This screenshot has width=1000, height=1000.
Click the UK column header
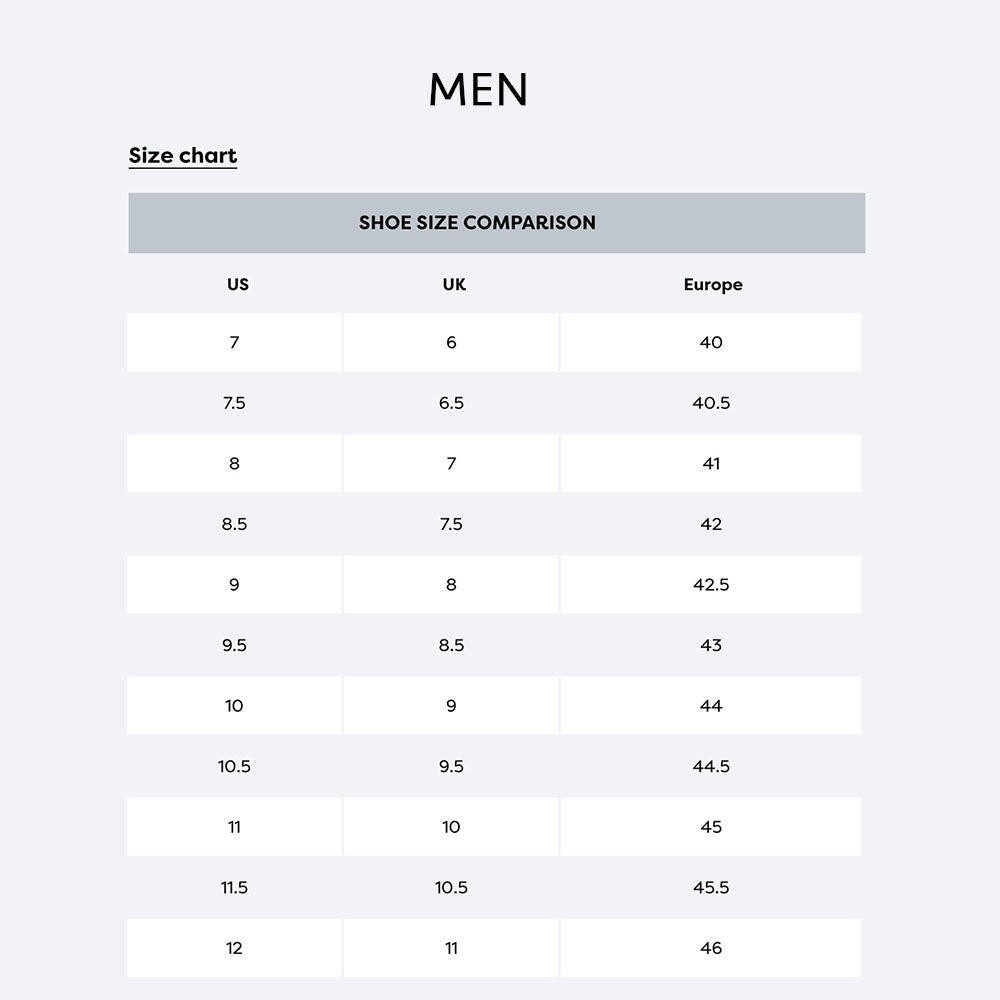pyautogui.click(x=454, y=284)
